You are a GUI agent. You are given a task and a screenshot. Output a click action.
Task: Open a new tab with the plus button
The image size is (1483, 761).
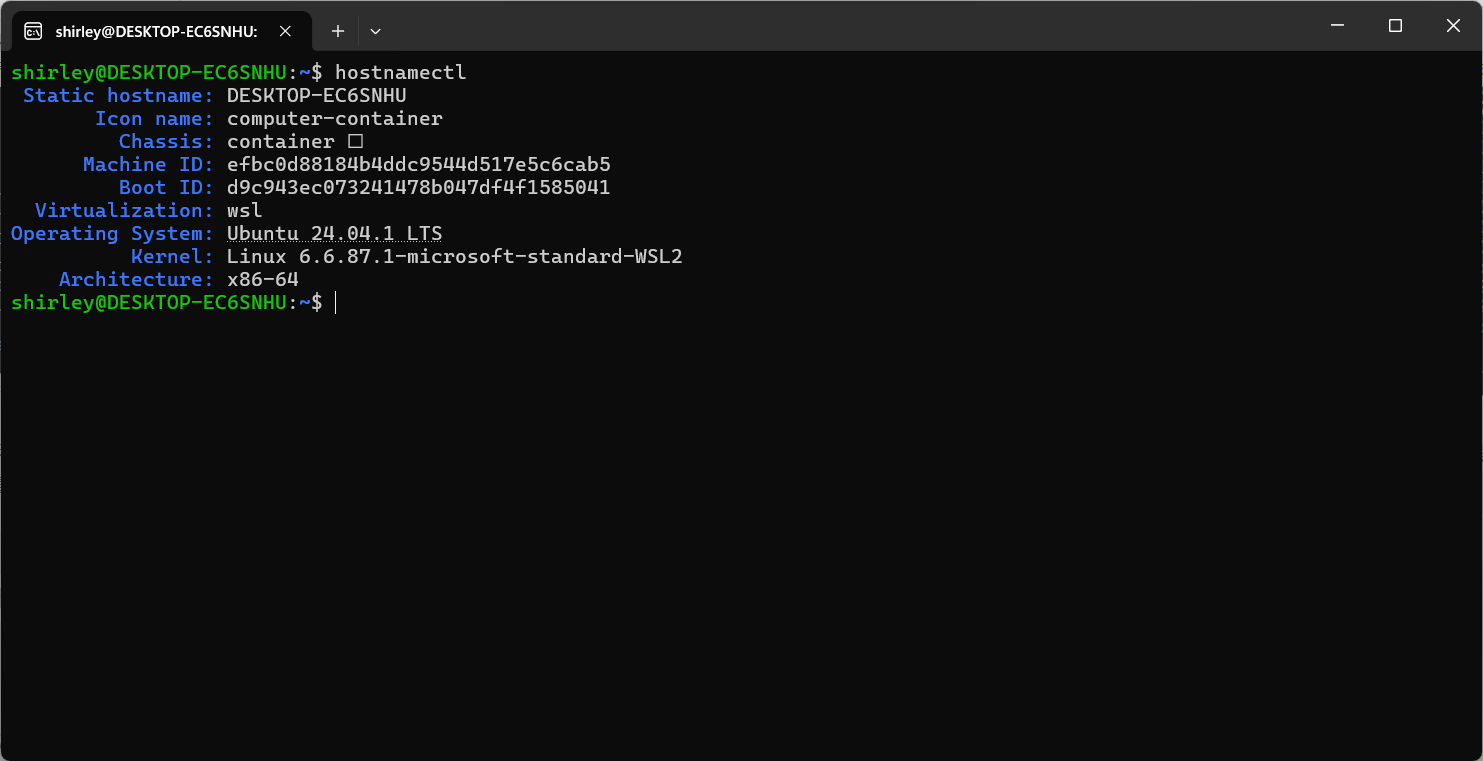coord(337,31)
